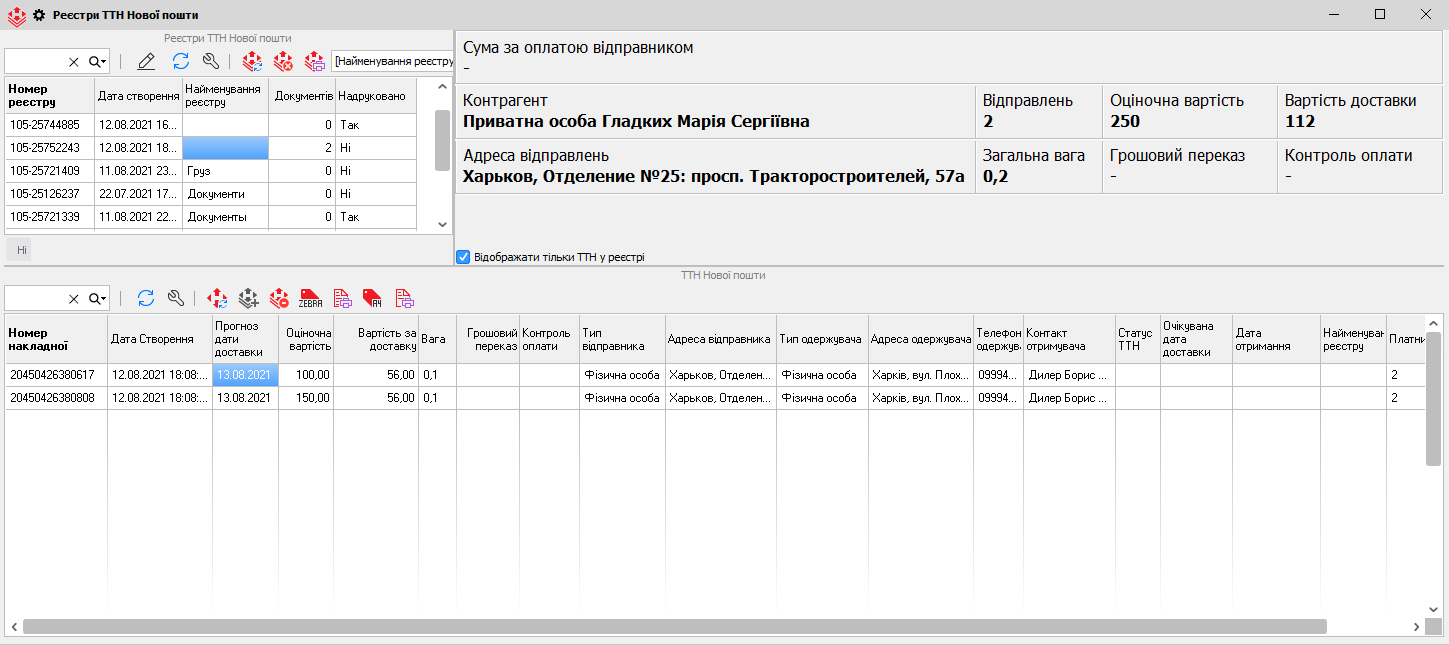This screenshot has height=645, width=1449.
Task: Open search options dropdown in registry search box
Action: coord(97,62)
